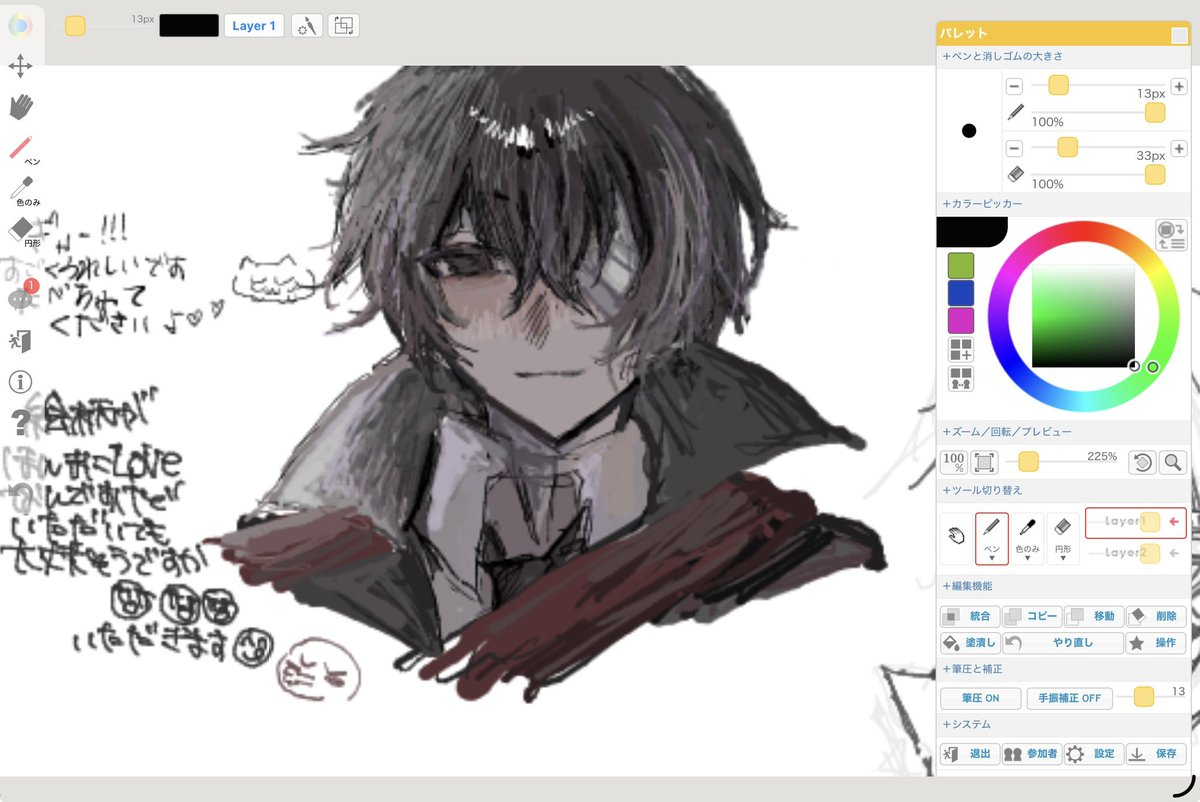
Task: Open the 設定 settings button
Action: tap(1094, 754)
